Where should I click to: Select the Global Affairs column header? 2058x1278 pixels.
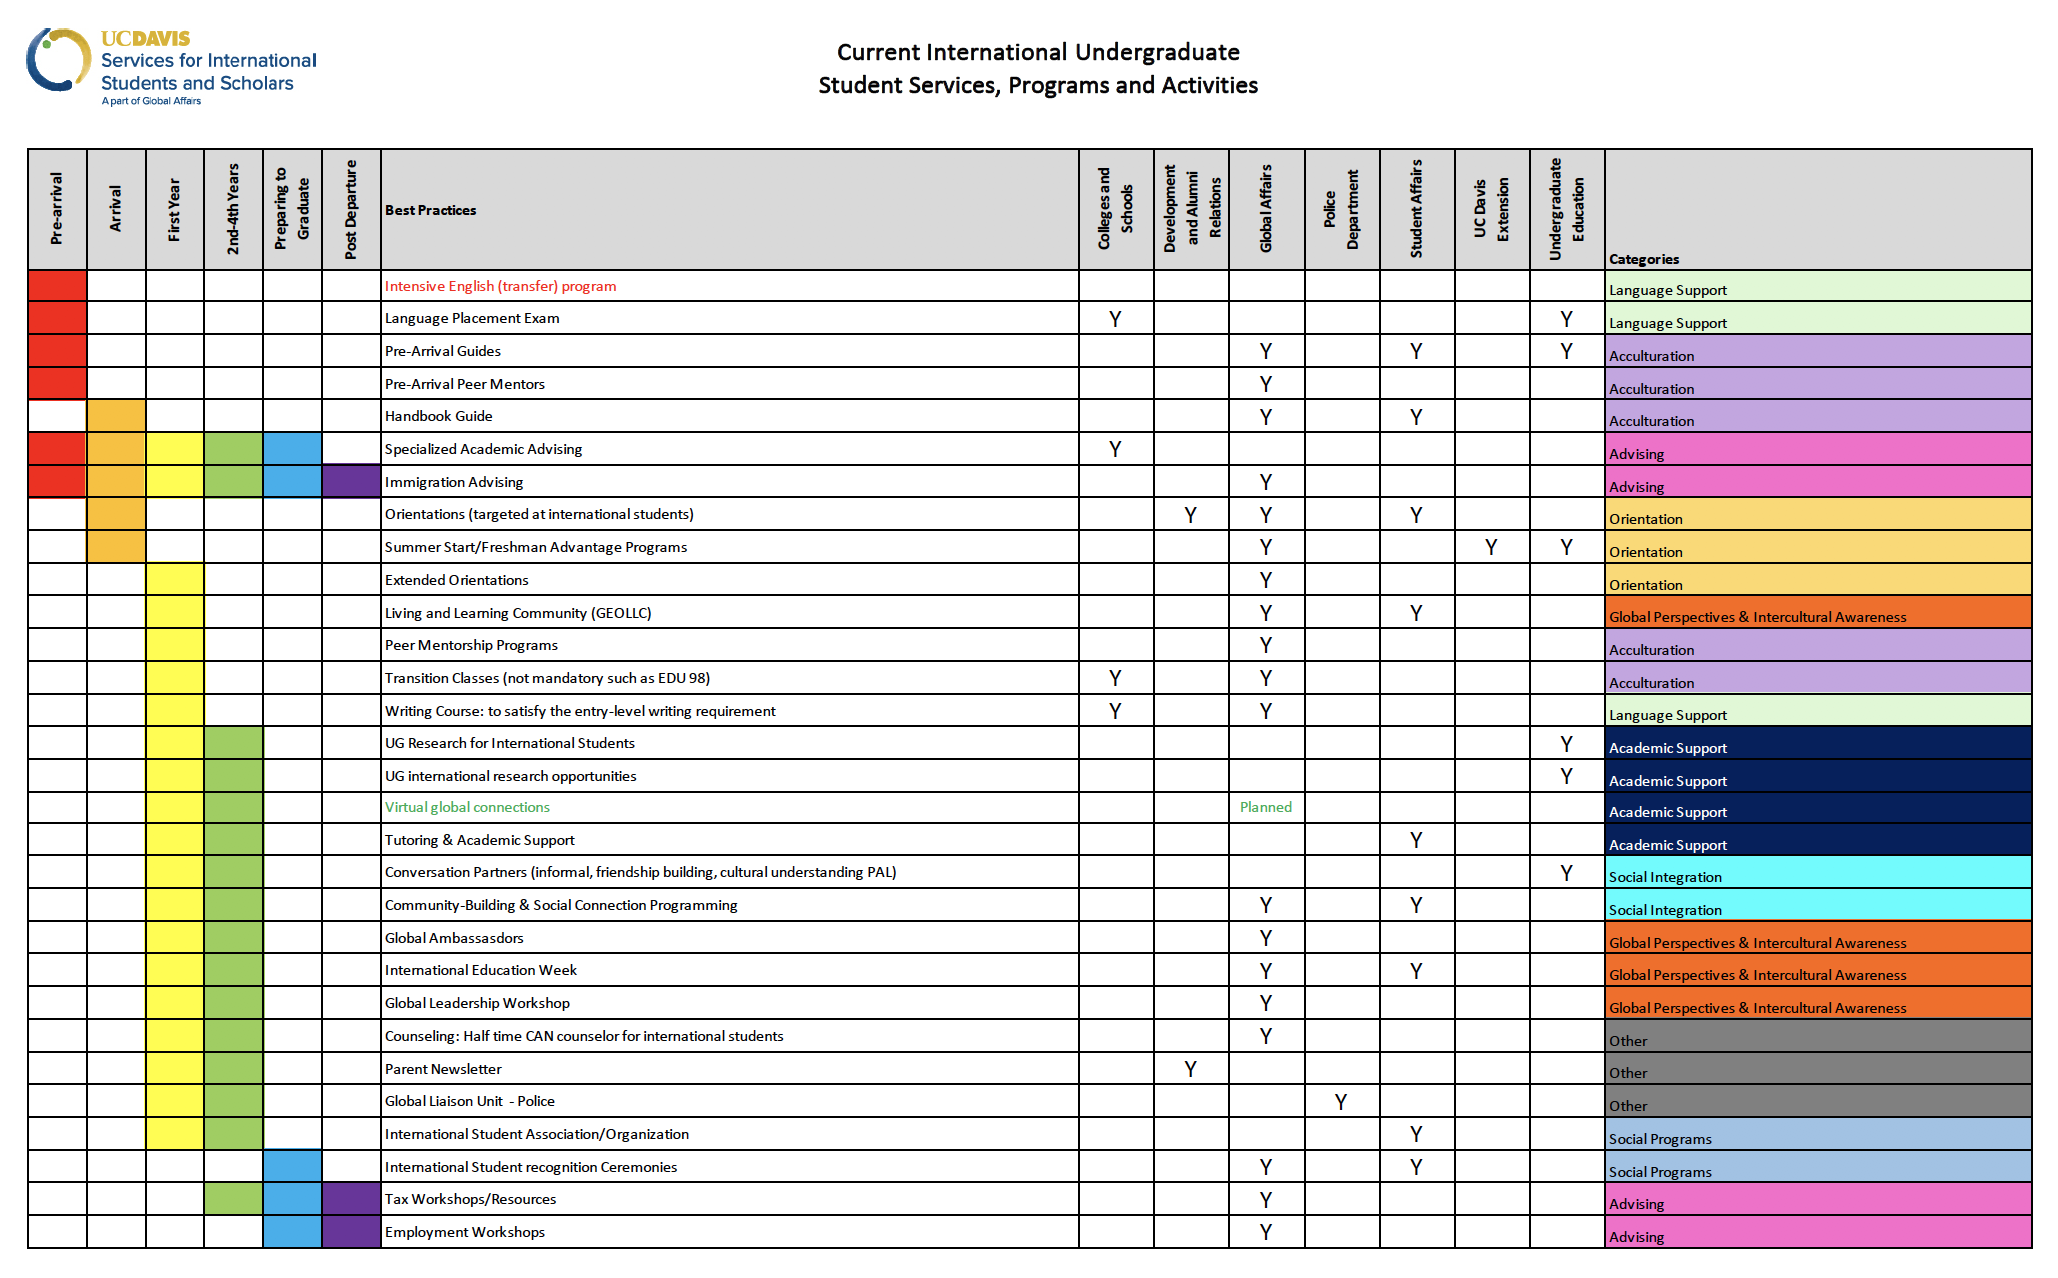(1266, 209)
